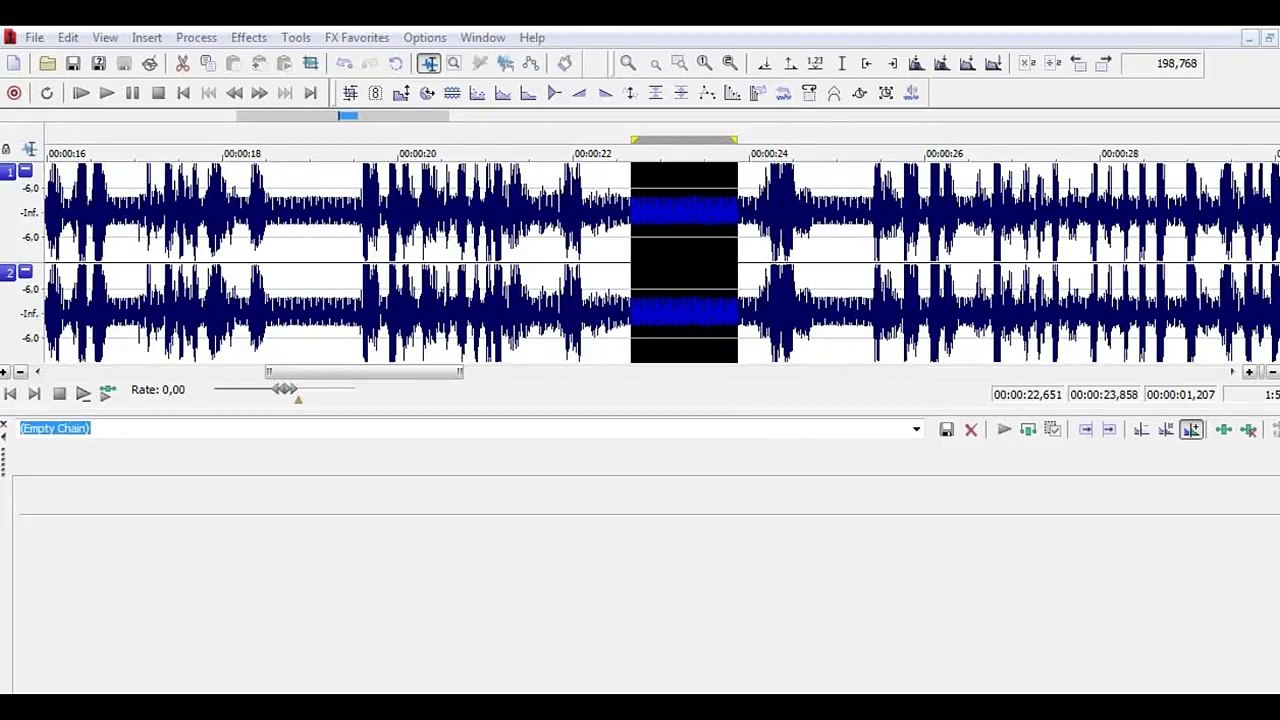Select the Envelope tool

click(531, 63)
